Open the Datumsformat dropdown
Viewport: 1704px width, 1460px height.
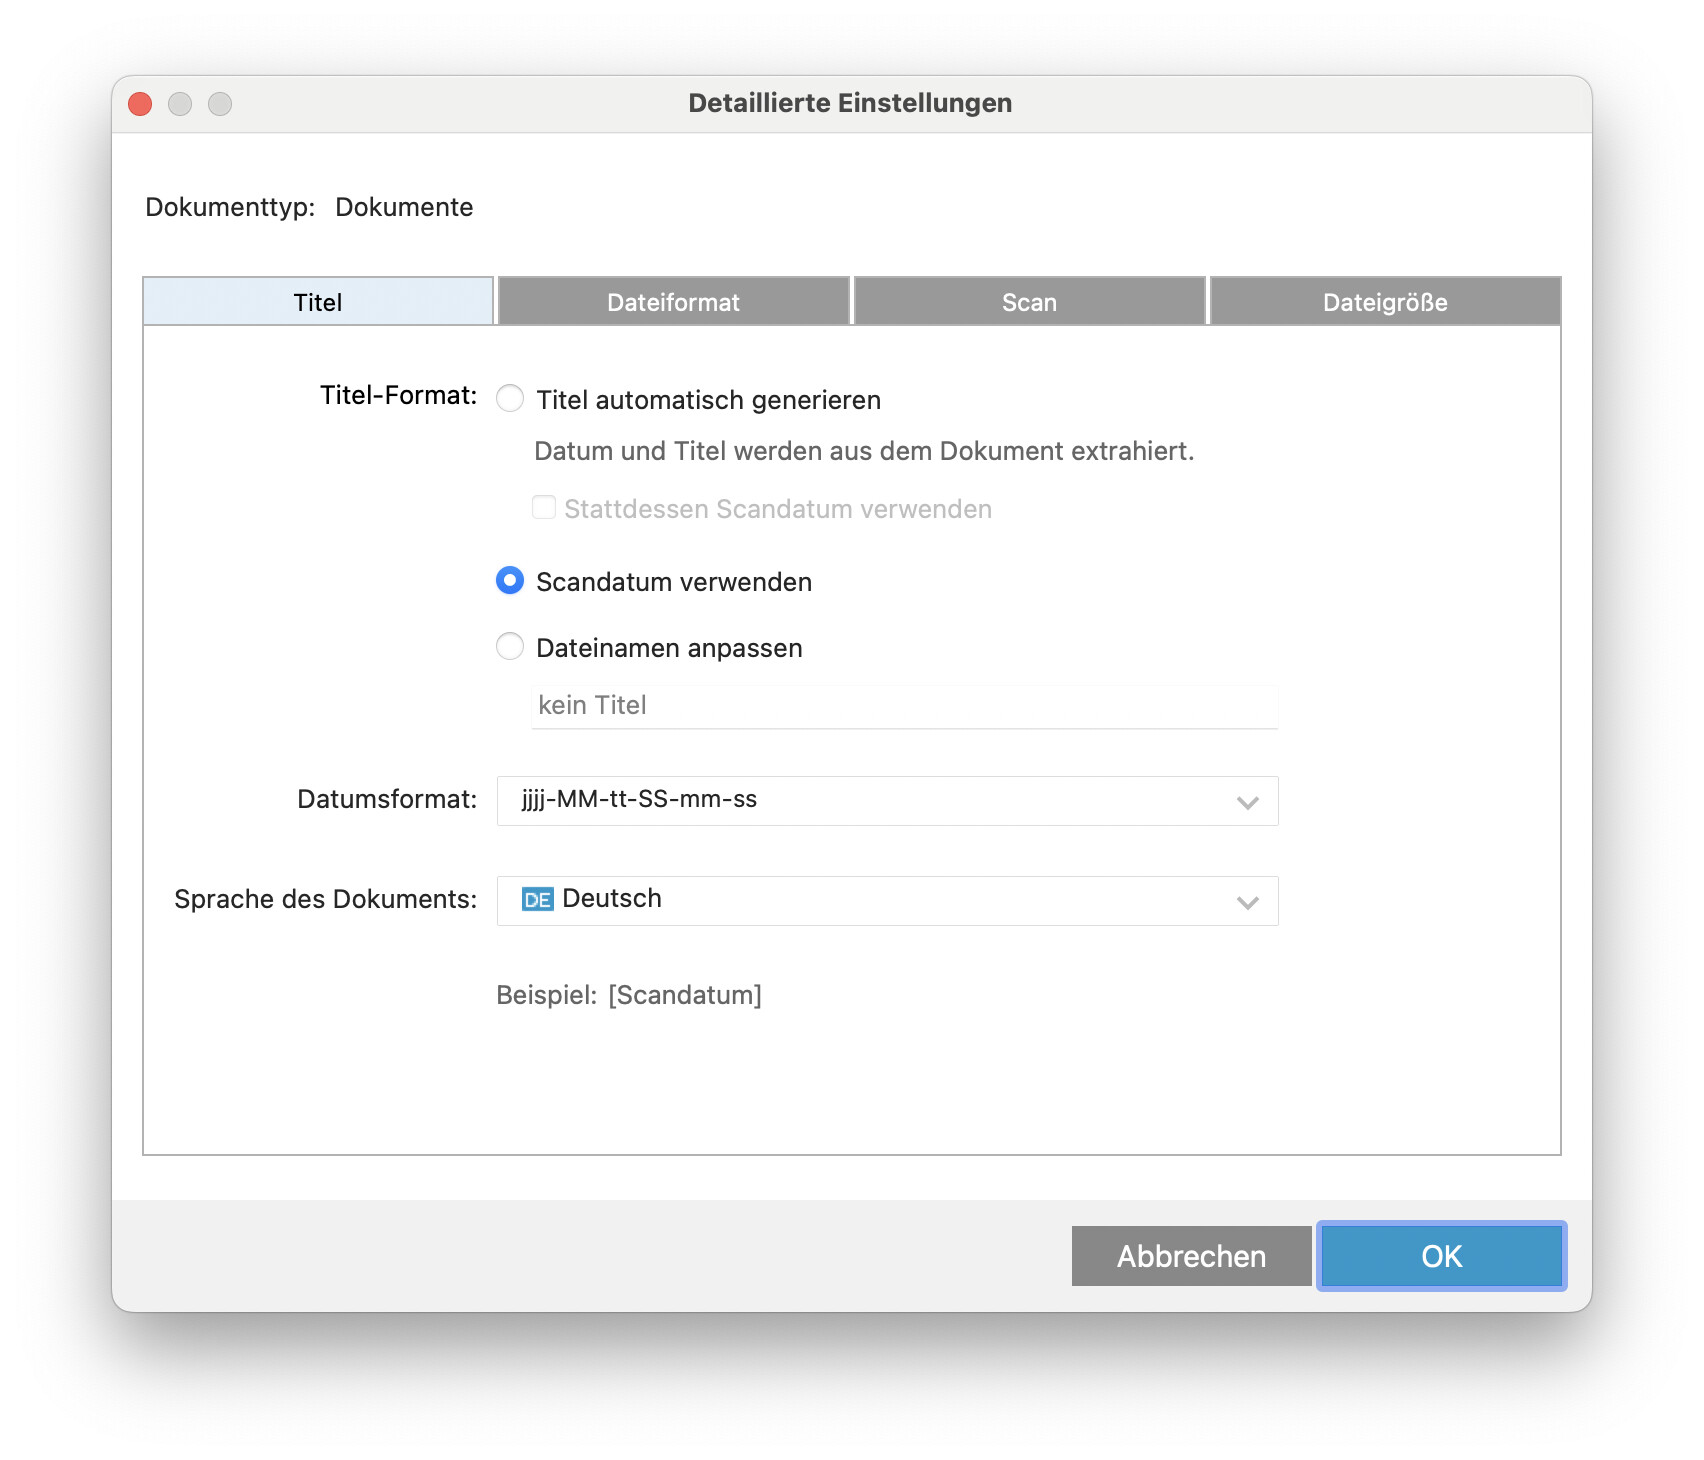[x=886, y=801]
